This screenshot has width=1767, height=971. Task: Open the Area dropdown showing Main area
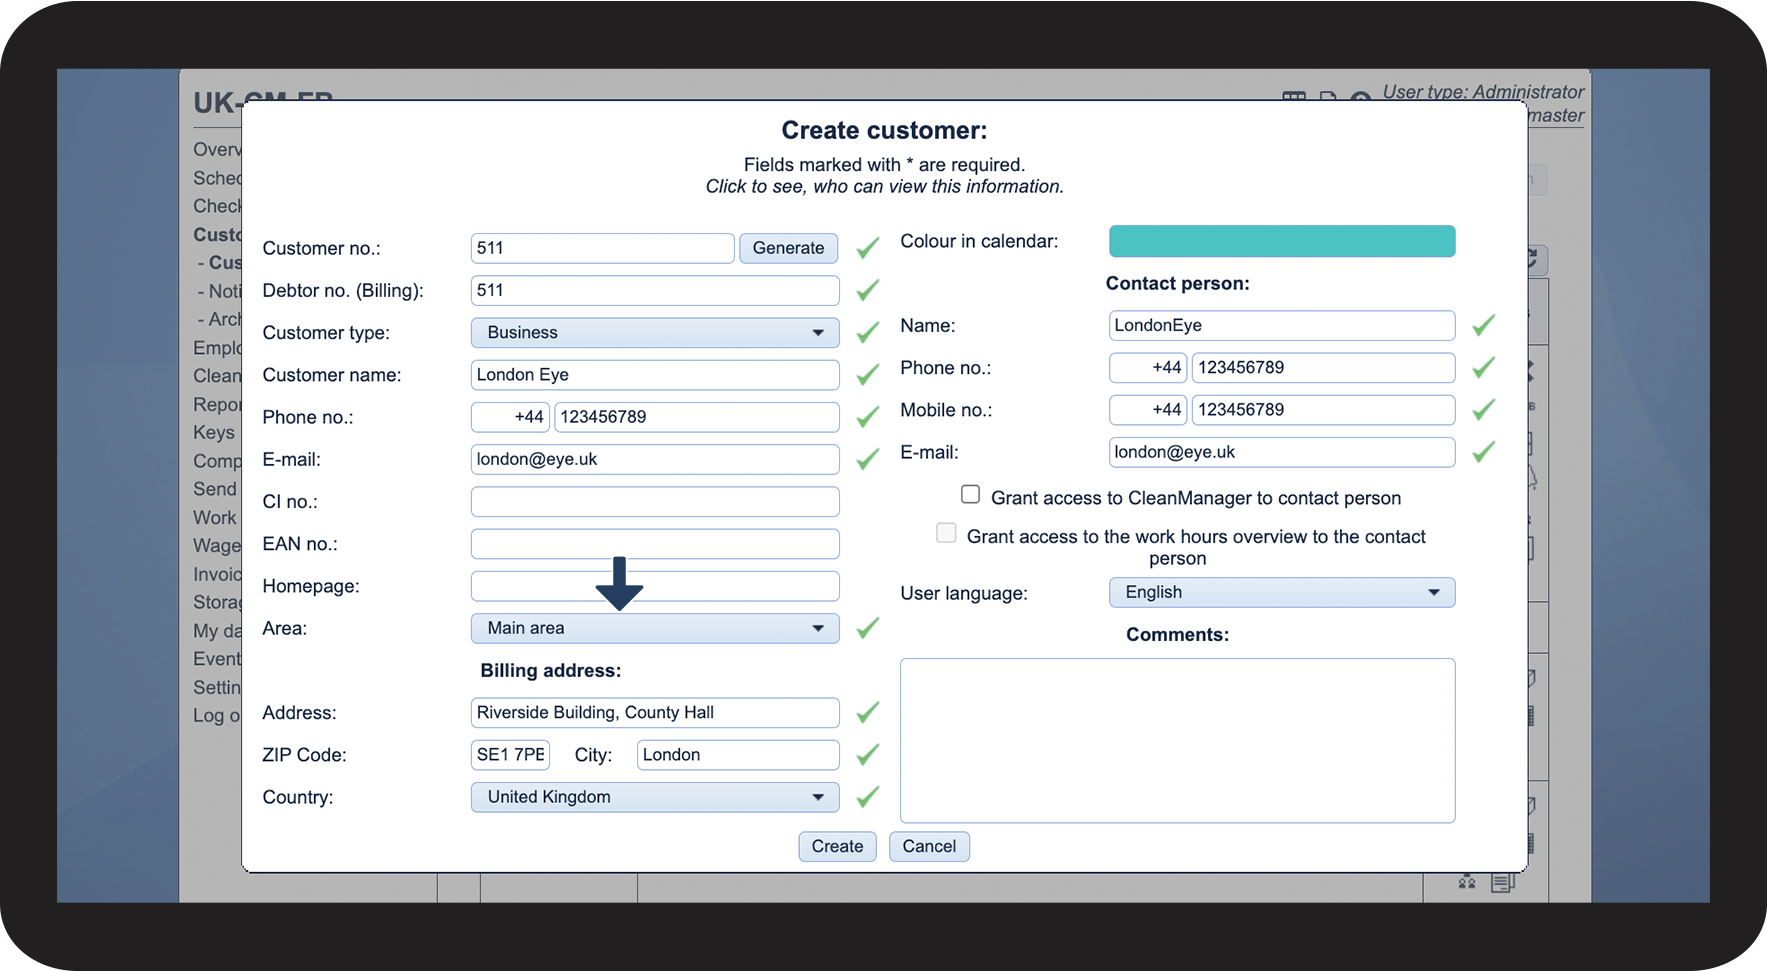(x=655, y=628)
